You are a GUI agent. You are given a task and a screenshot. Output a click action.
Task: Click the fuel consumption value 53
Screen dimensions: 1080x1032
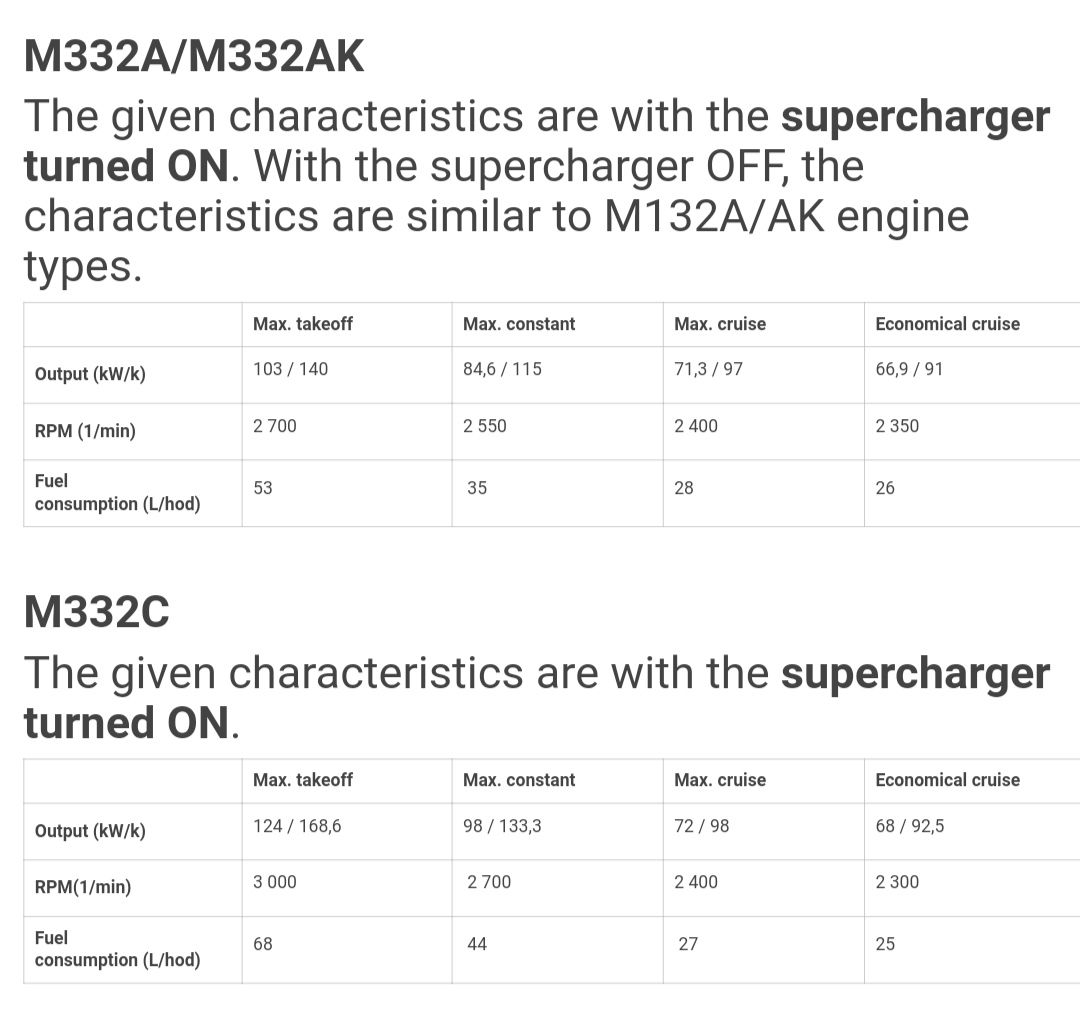[x=263, y=488]
